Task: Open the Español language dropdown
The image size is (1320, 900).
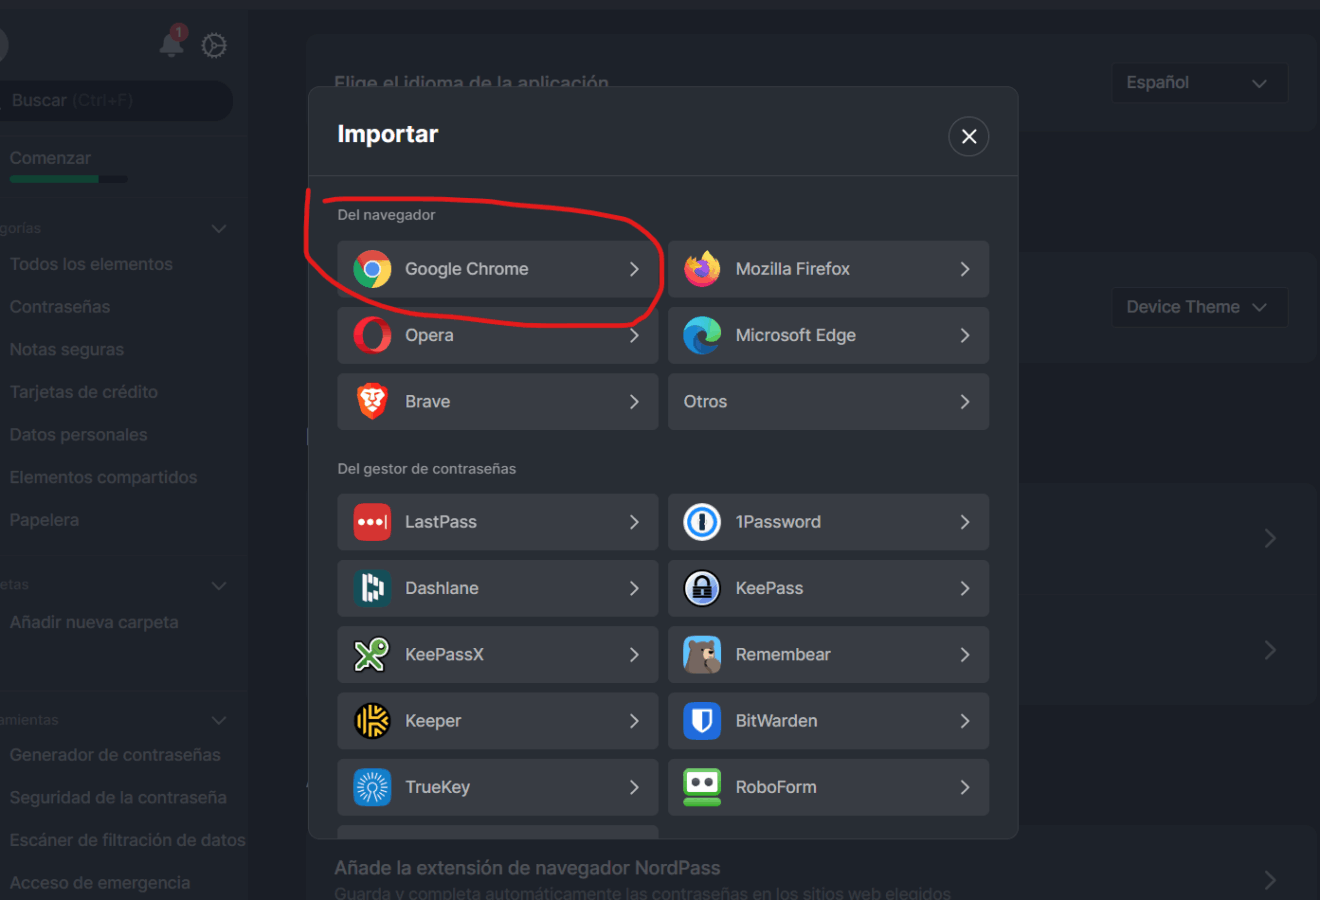Action: point(1200,83)
